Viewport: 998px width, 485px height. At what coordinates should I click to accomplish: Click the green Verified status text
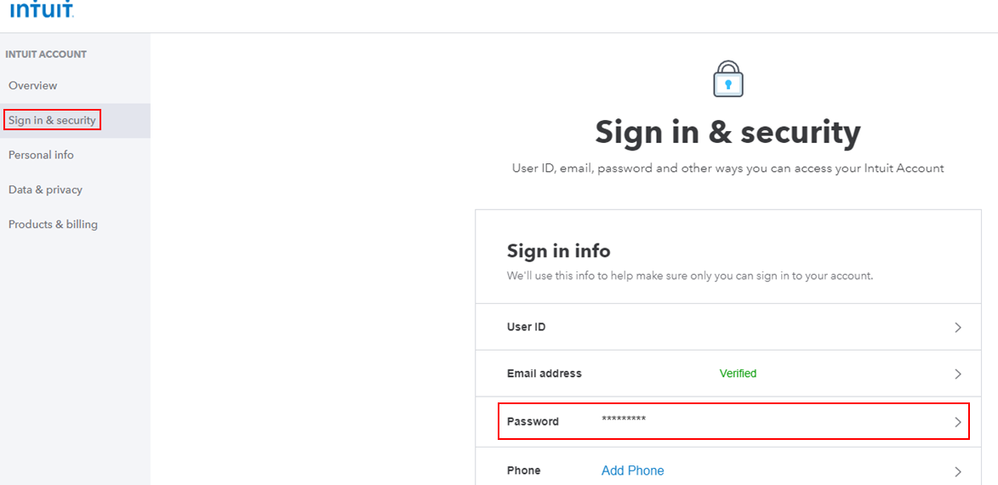738,374
